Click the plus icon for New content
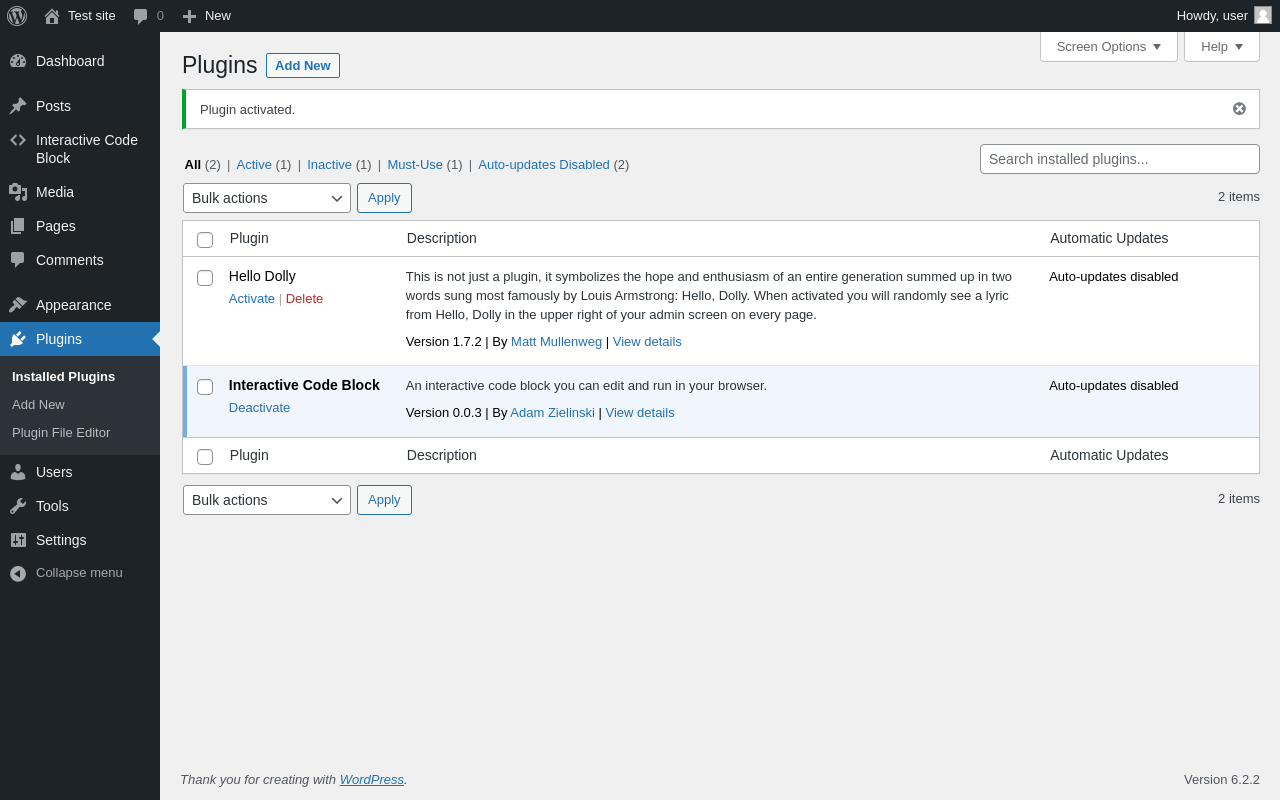The image size is (1280, 800). [189, 16]
